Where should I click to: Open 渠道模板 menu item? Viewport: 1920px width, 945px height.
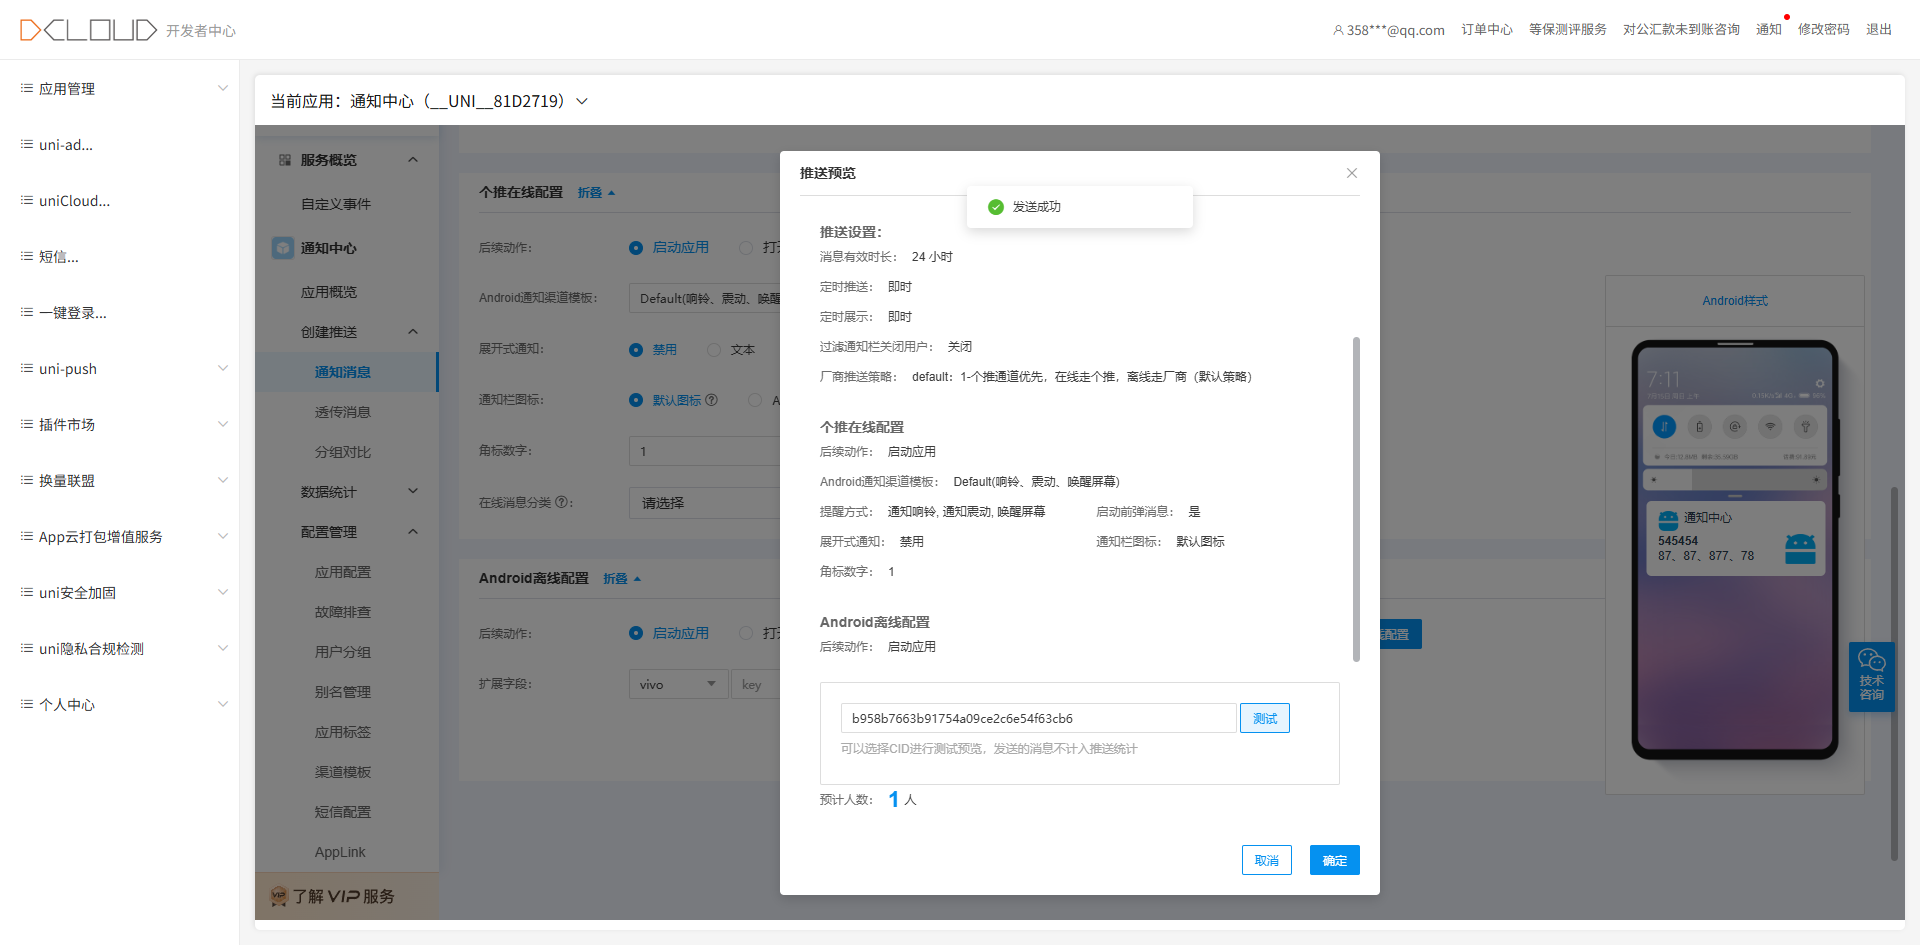[x=343, y=772]
